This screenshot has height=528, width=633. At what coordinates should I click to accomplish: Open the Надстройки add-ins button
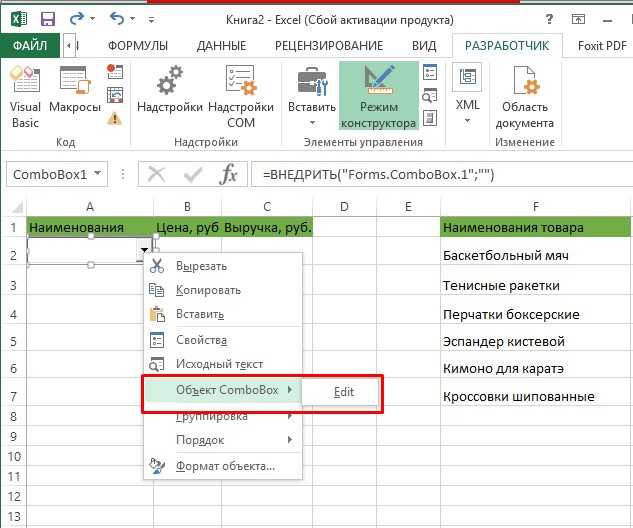tap(170, 90)
